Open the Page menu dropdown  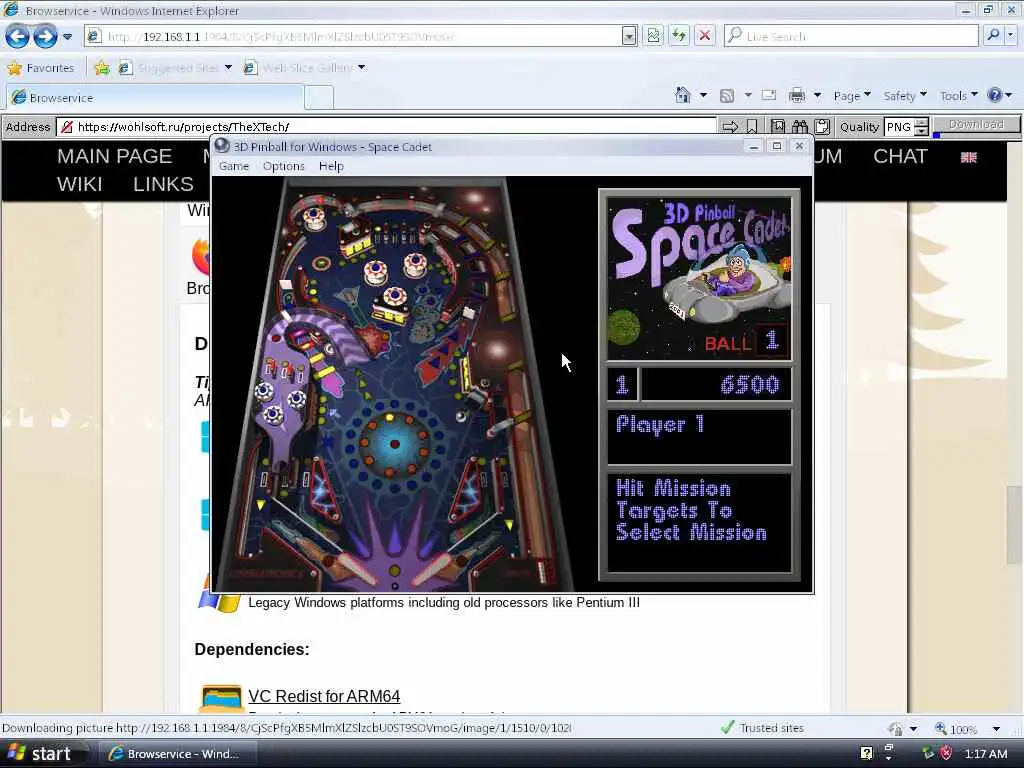click(852, 96)
